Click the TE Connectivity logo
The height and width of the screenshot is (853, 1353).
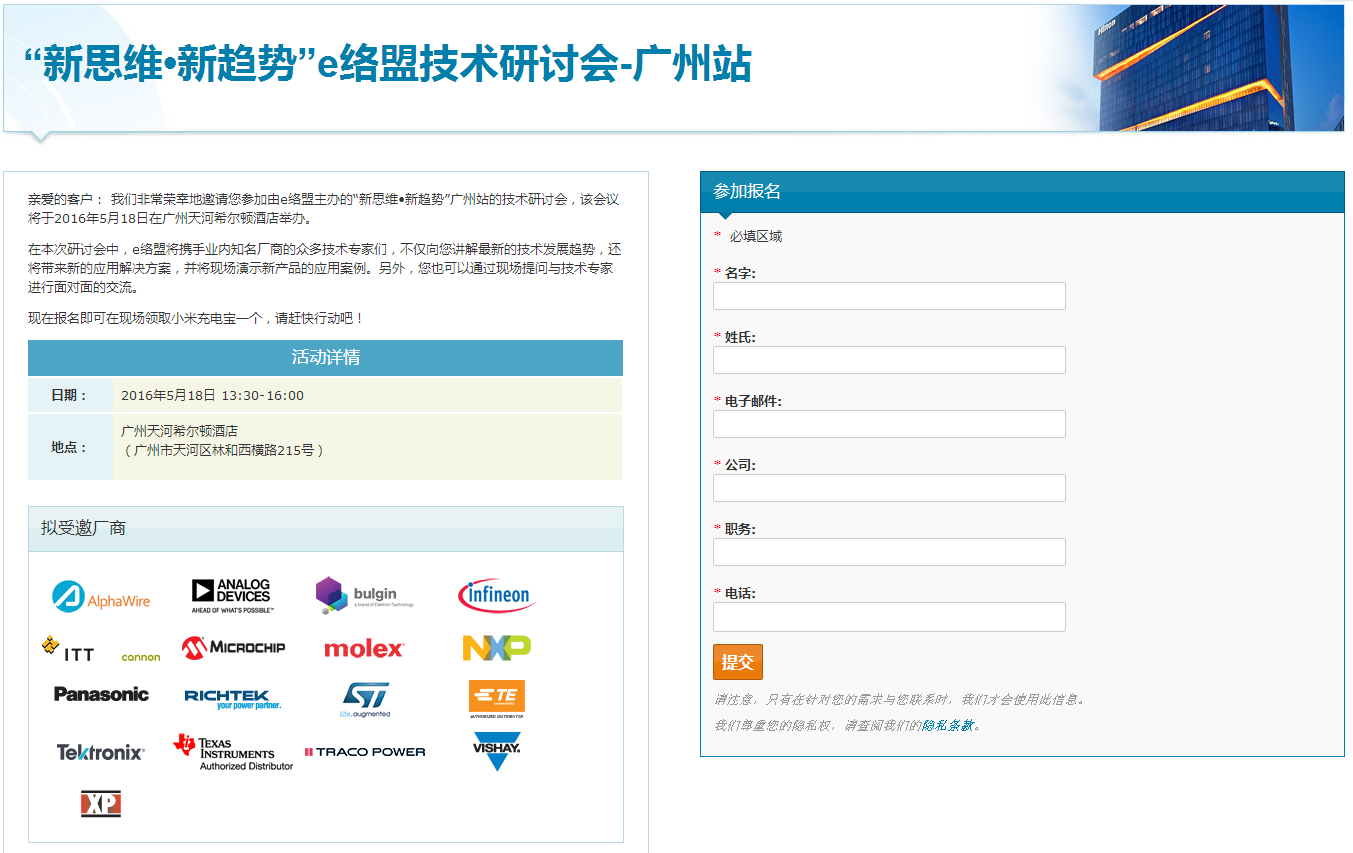tap(497, 699)
